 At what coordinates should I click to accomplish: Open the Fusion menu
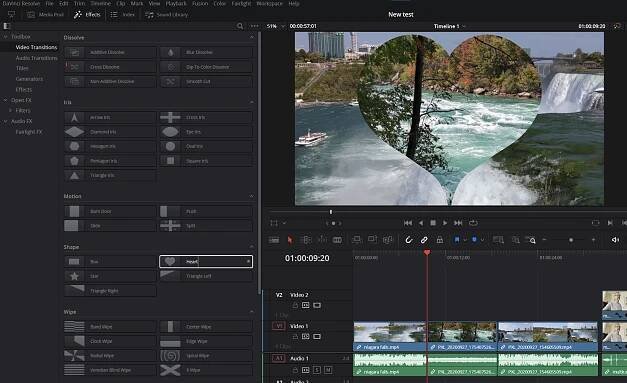[200, 3]
